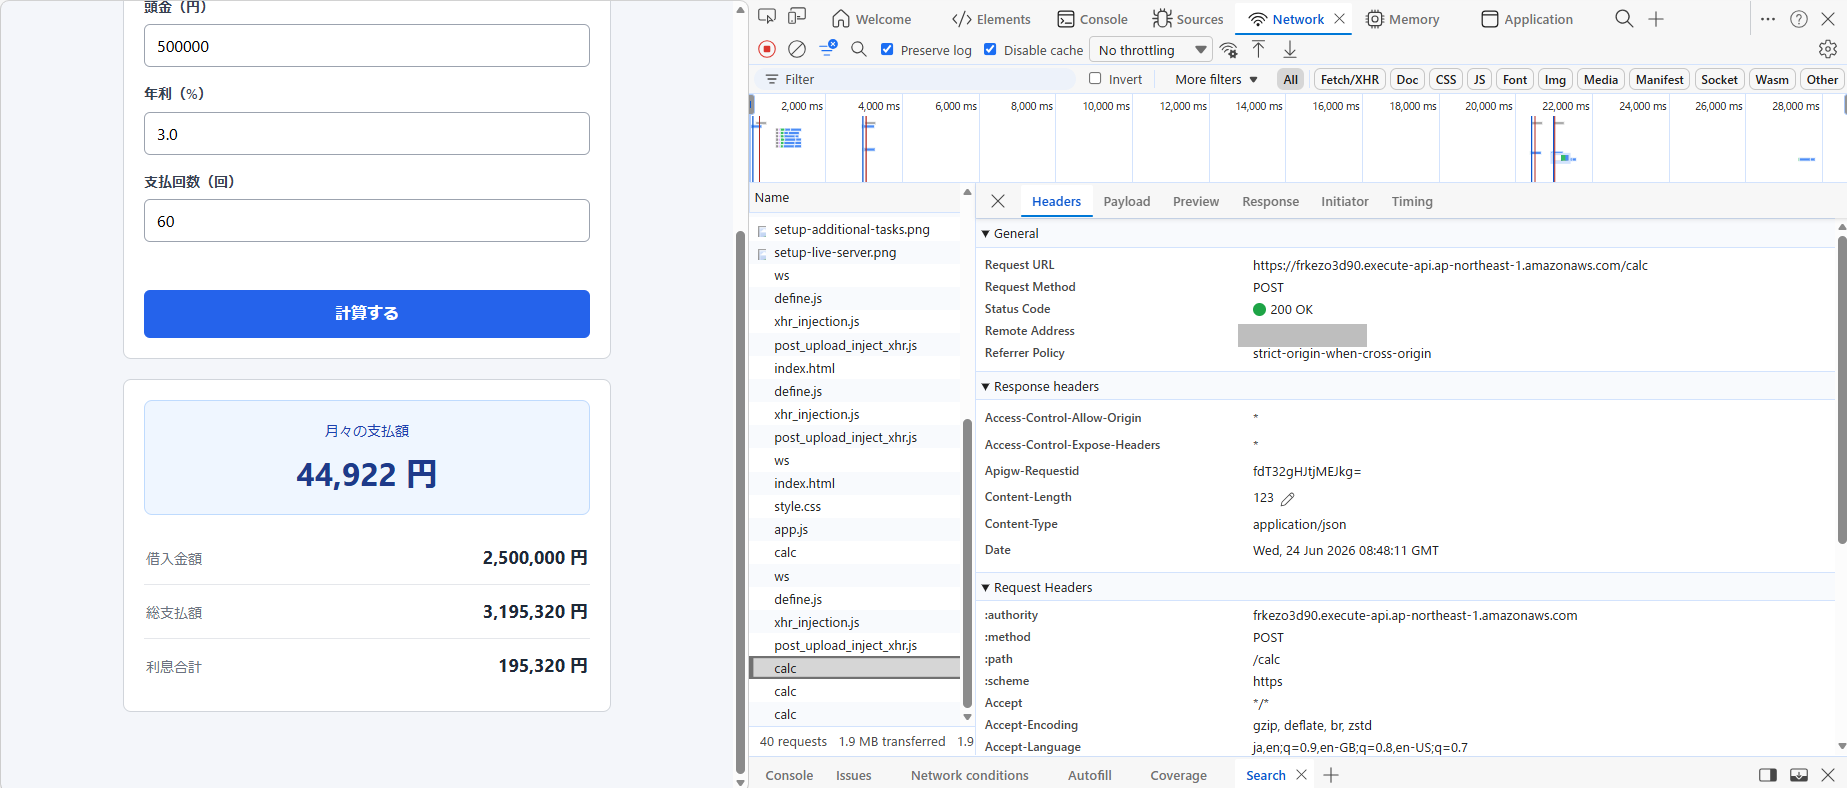The height and width of the screenshot is (788, 1847).
Task: Enable the Invert filter checkbox
Action: [1095, 78]
